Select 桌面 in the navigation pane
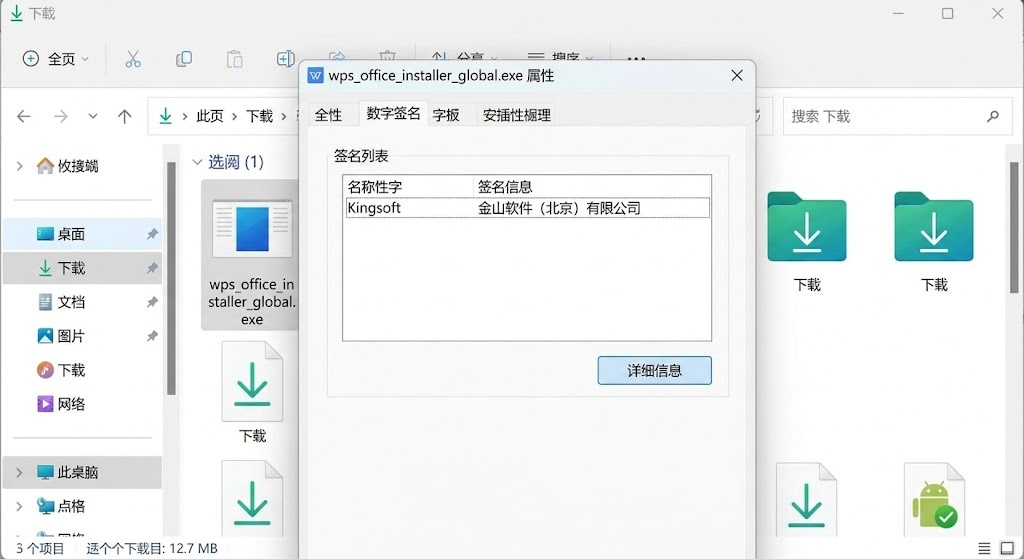1024x559 pixels. click(x=82, y=234)
